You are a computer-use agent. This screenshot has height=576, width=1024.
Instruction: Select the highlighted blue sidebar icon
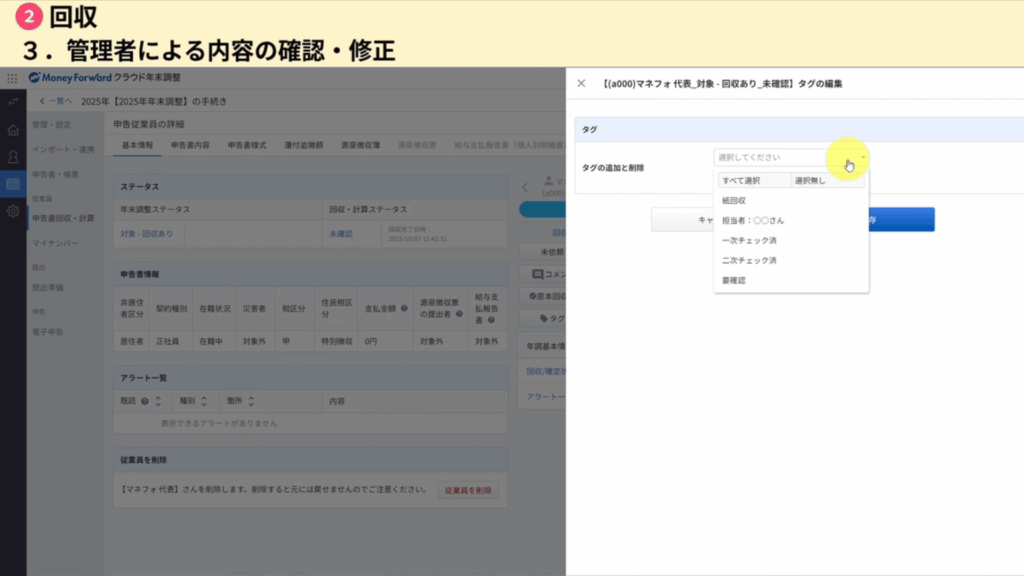13,184
